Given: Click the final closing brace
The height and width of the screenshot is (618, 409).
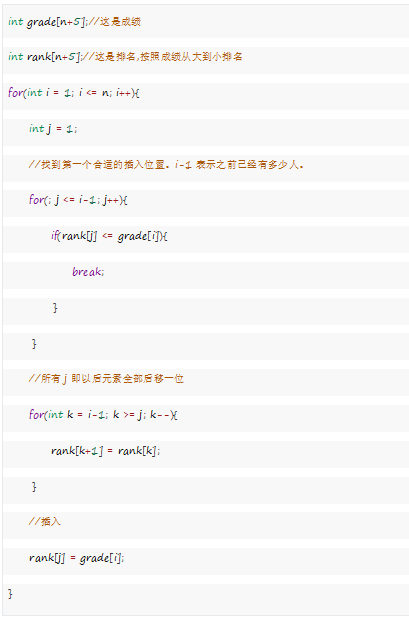Looking at the screenshot, I should pyautogui.click(x=10, y=594).
